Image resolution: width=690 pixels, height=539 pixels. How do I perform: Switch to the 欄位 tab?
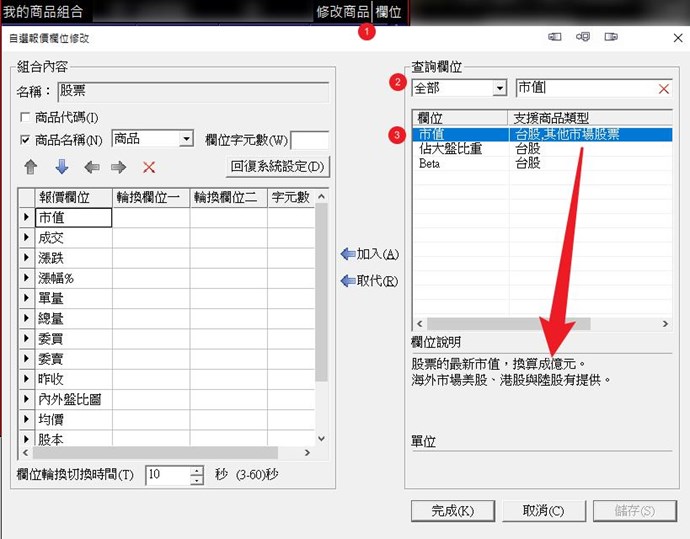coord(388,12)
